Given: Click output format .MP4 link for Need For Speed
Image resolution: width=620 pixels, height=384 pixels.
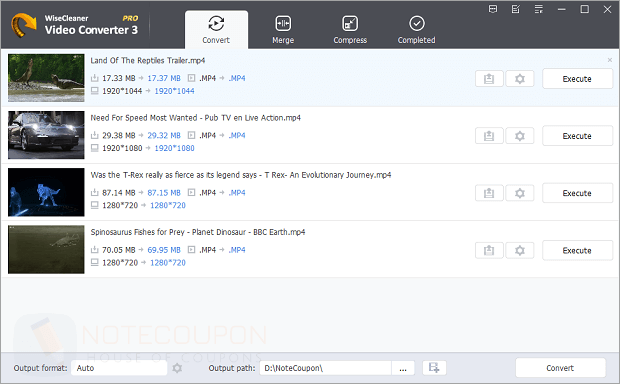Looking at the screenshot, I should coord(237,136).
